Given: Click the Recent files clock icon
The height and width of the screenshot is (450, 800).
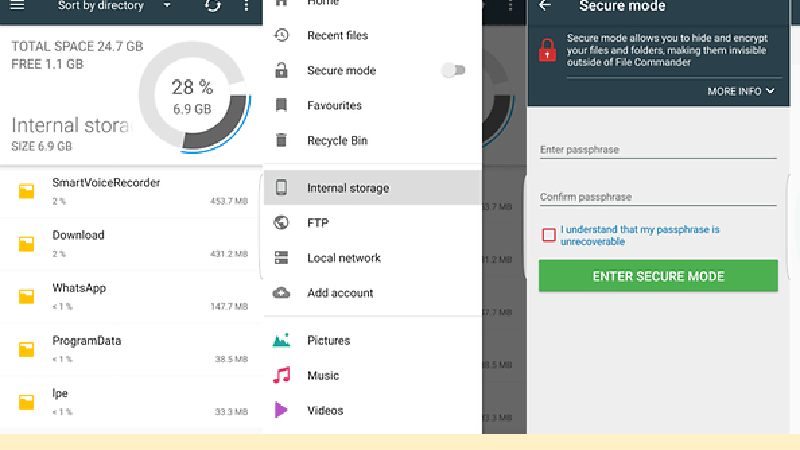Looking at the screenshot, I should point(282,35).
